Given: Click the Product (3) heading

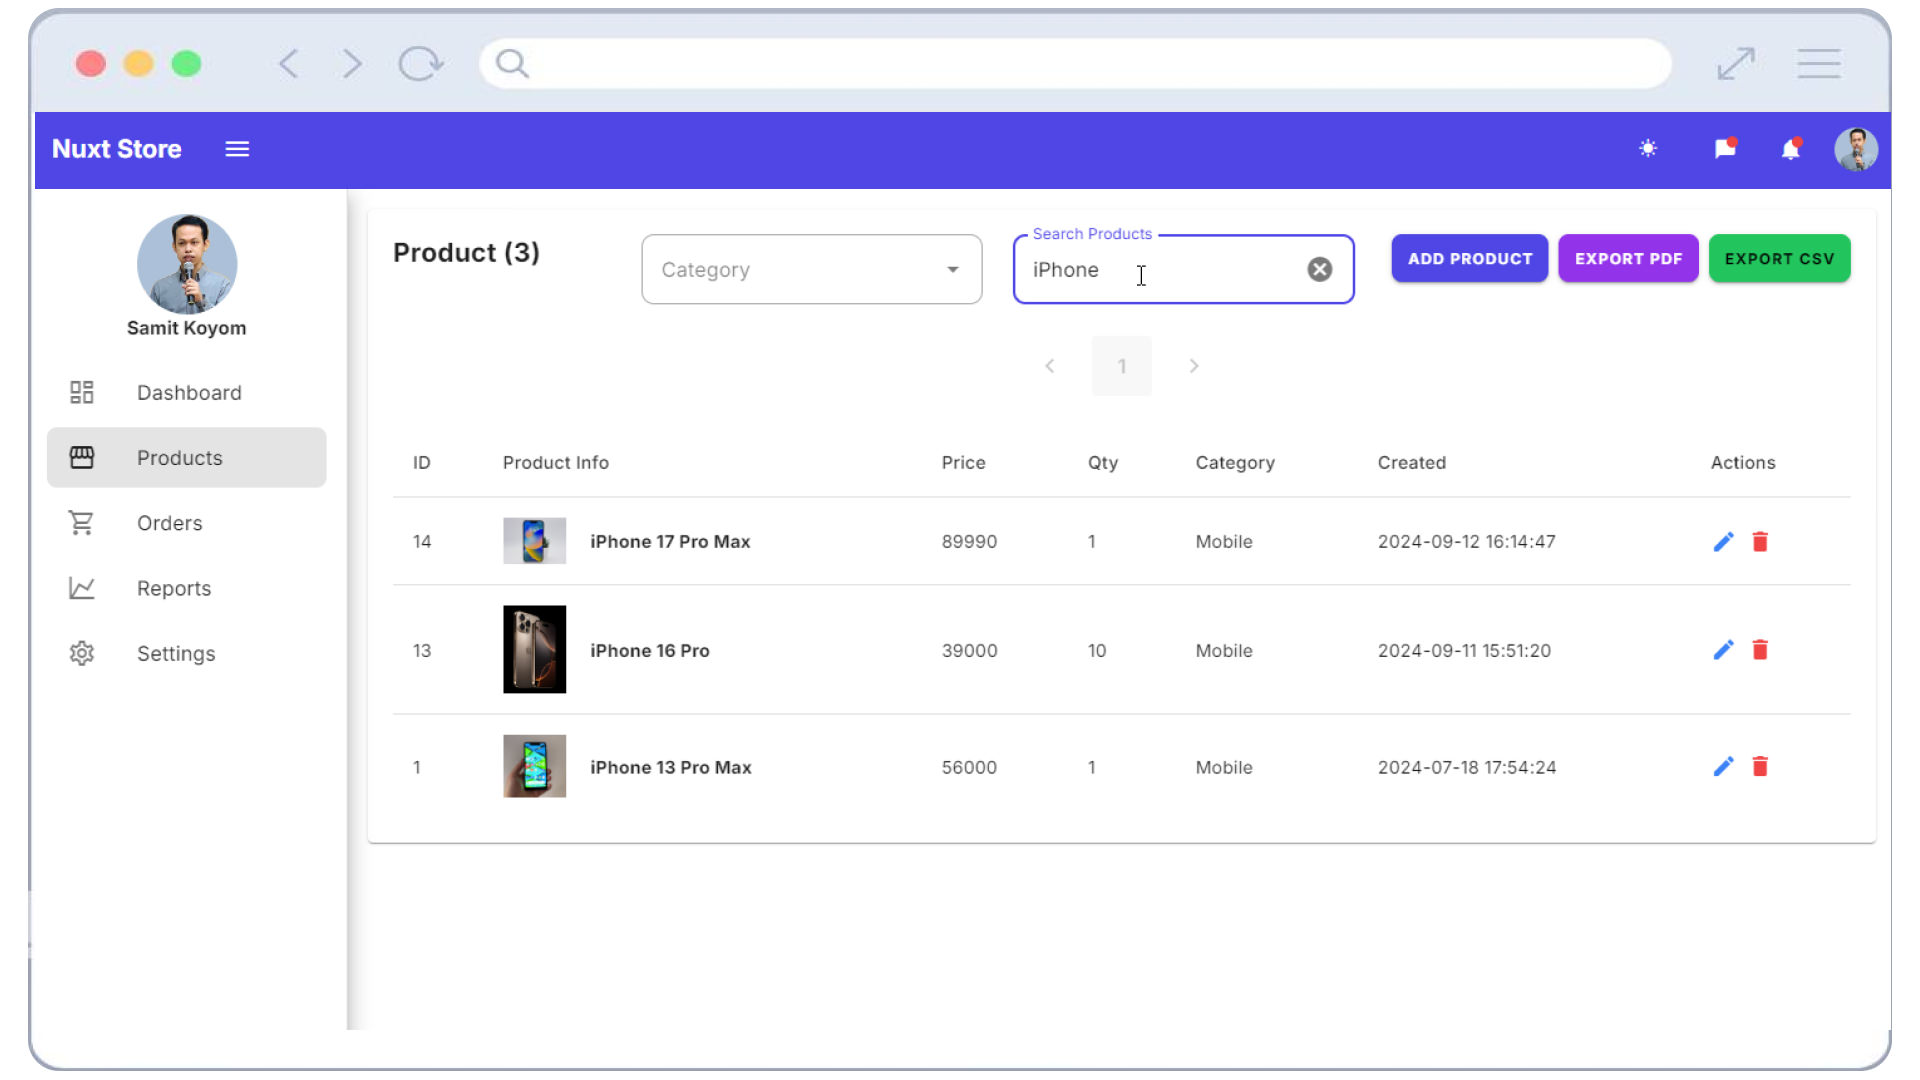Looking at the screenshot, I should [466, 253].
